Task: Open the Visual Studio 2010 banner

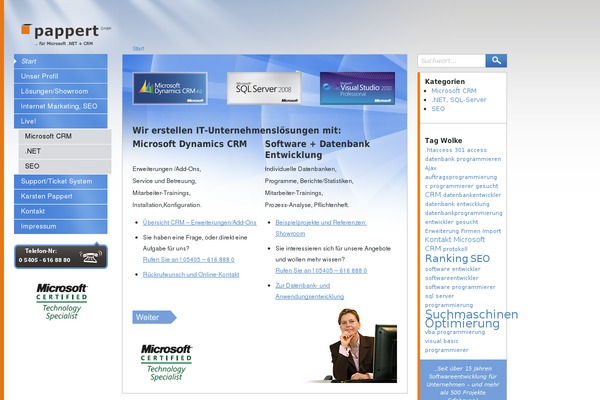Action: click(x=357, y=88)
